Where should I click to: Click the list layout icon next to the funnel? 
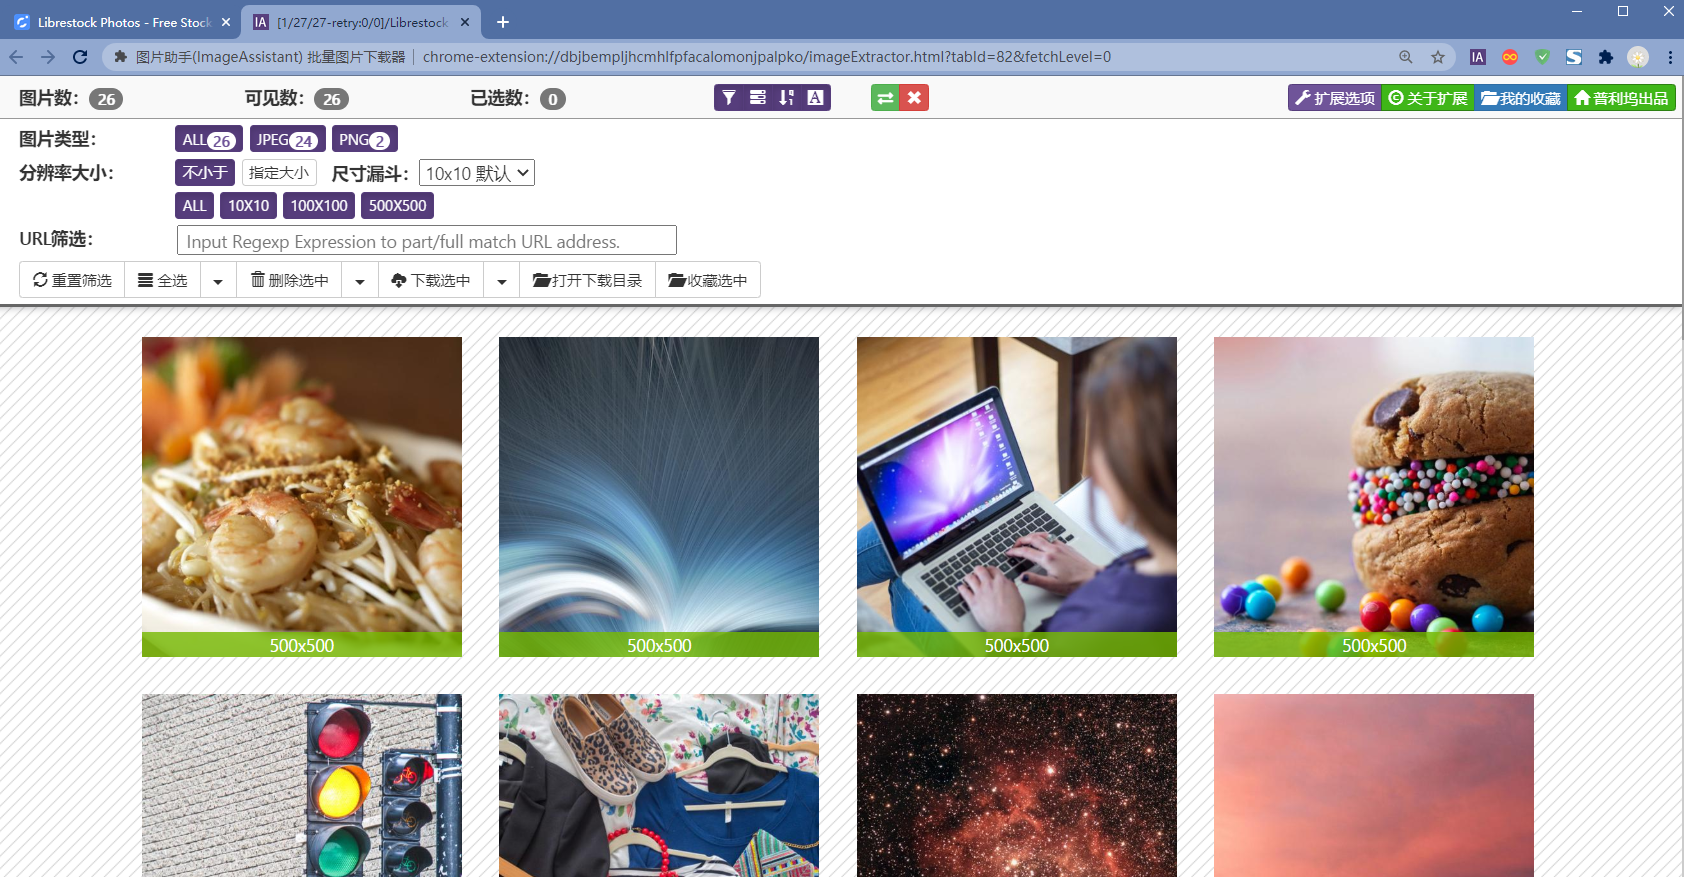coord(758,98)
